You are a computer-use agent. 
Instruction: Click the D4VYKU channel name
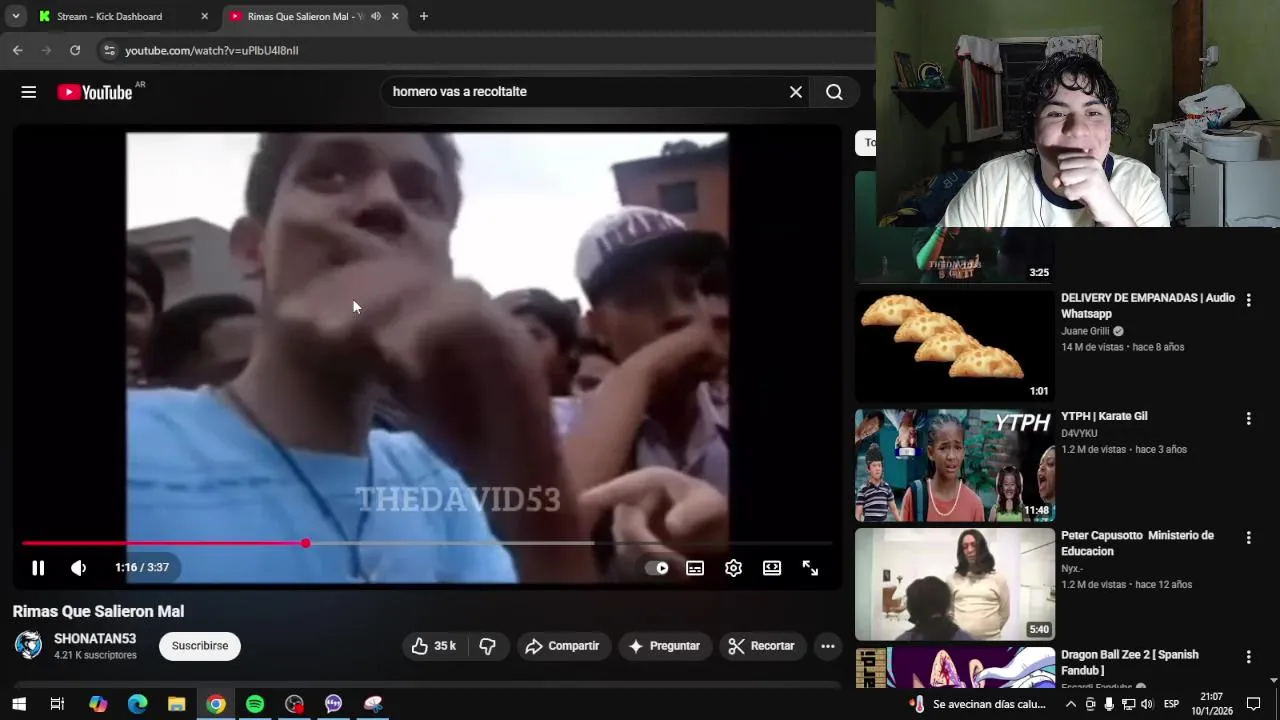coord(1079,433)
